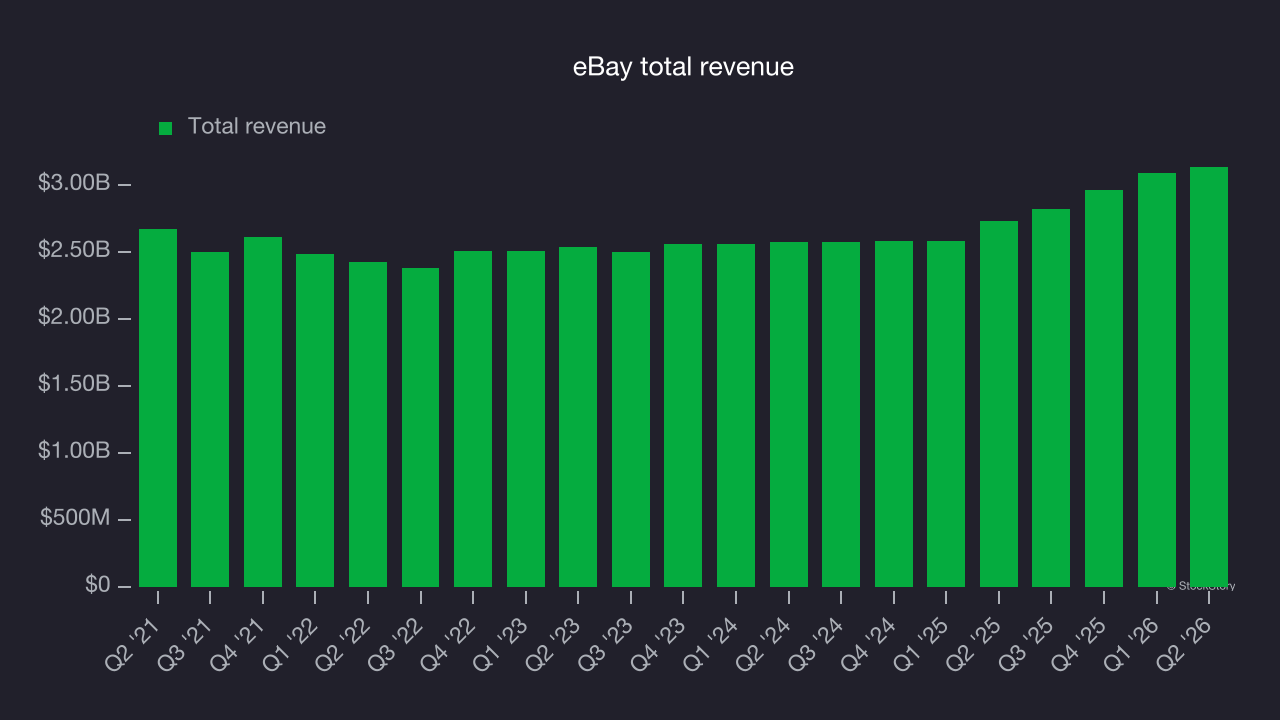Click the $1.50B y-axis label

point(74,384)
